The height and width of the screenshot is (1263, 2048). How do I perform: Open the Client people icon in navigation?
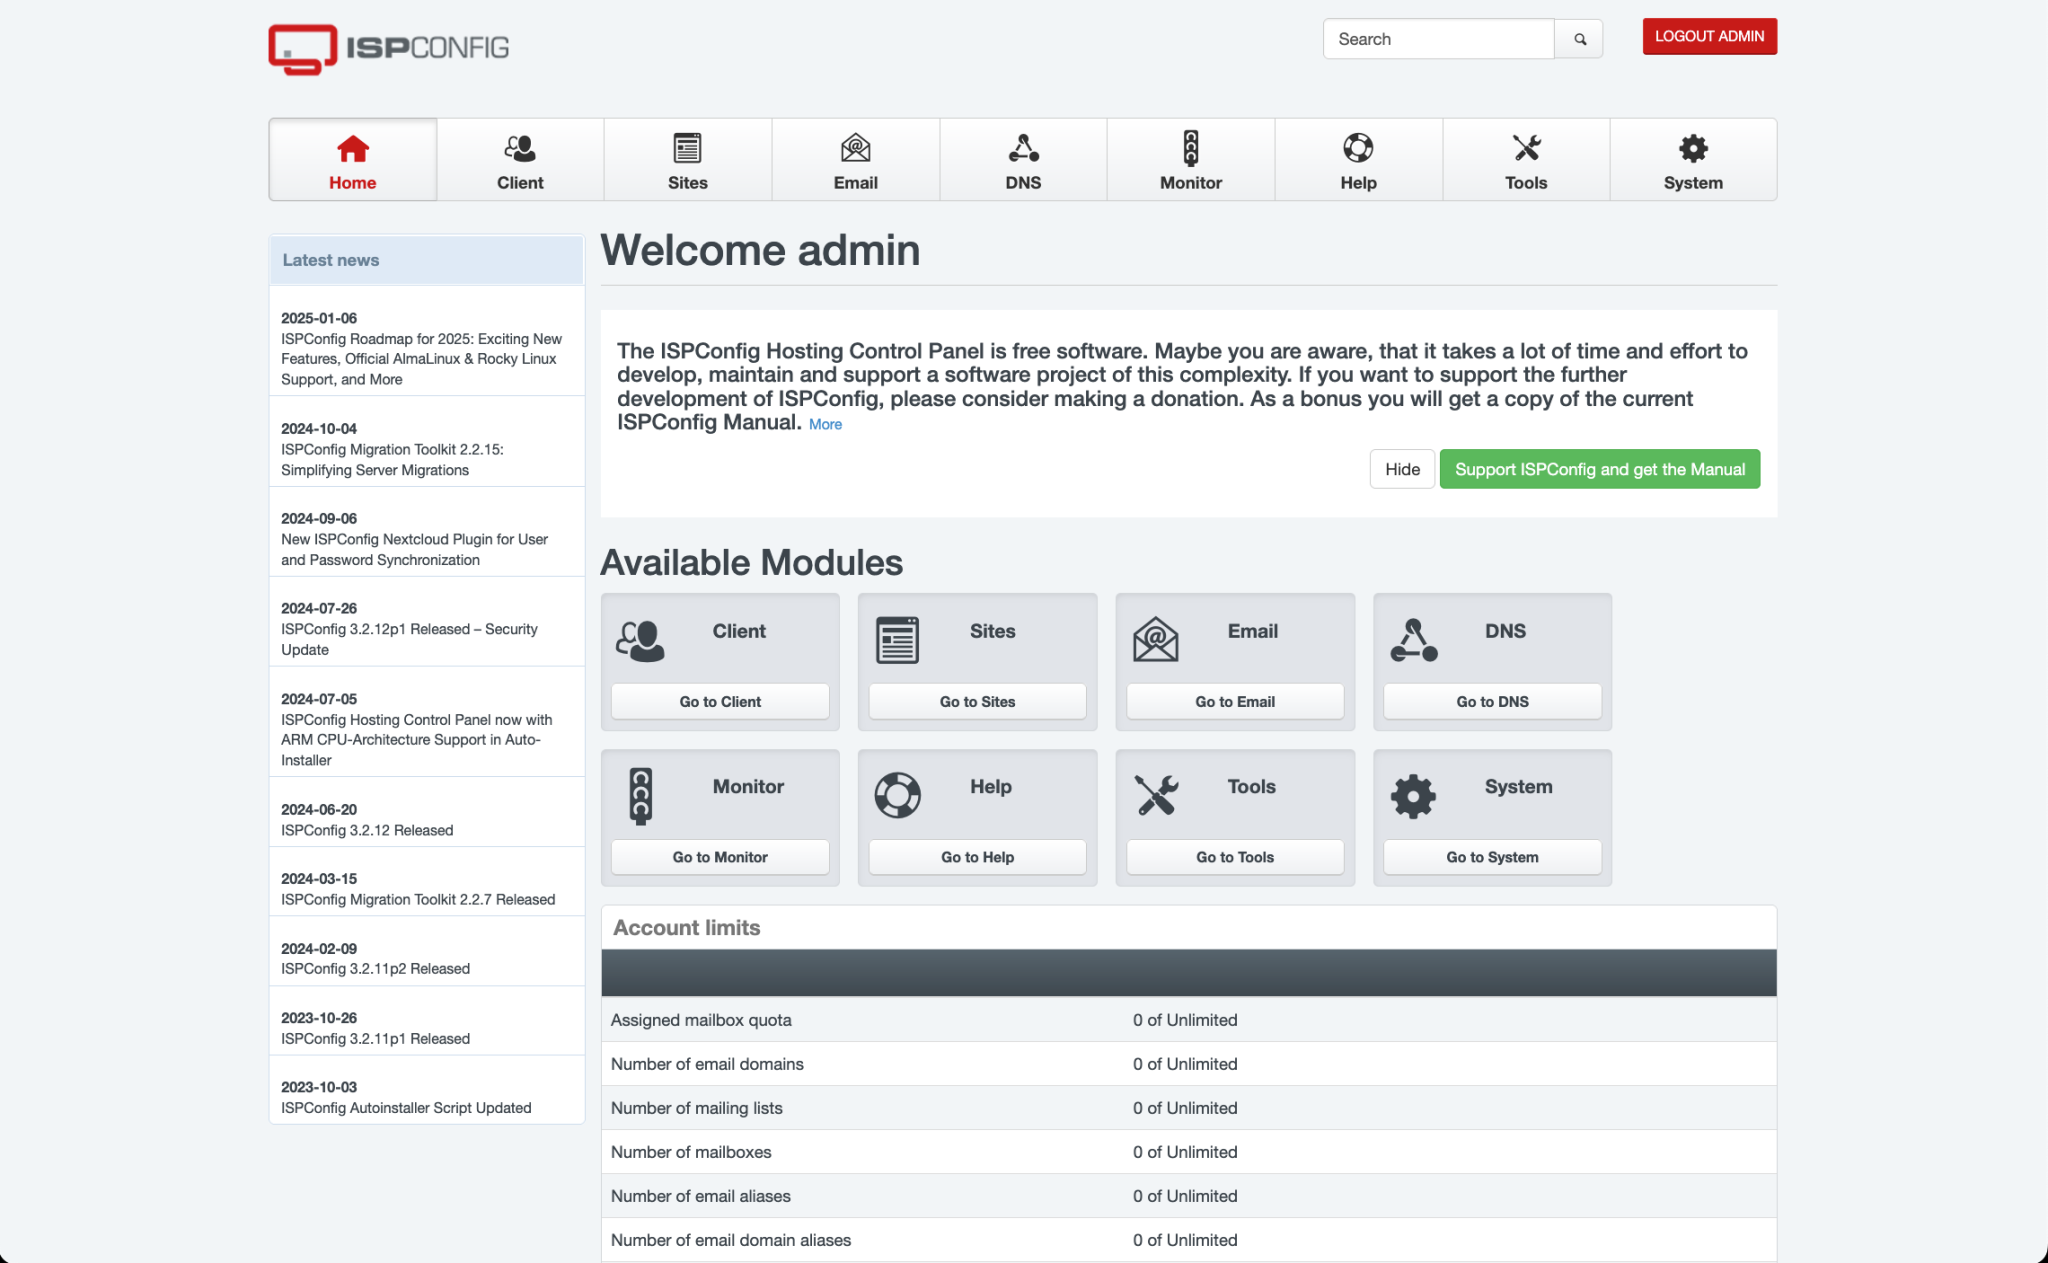pos(520,148)
